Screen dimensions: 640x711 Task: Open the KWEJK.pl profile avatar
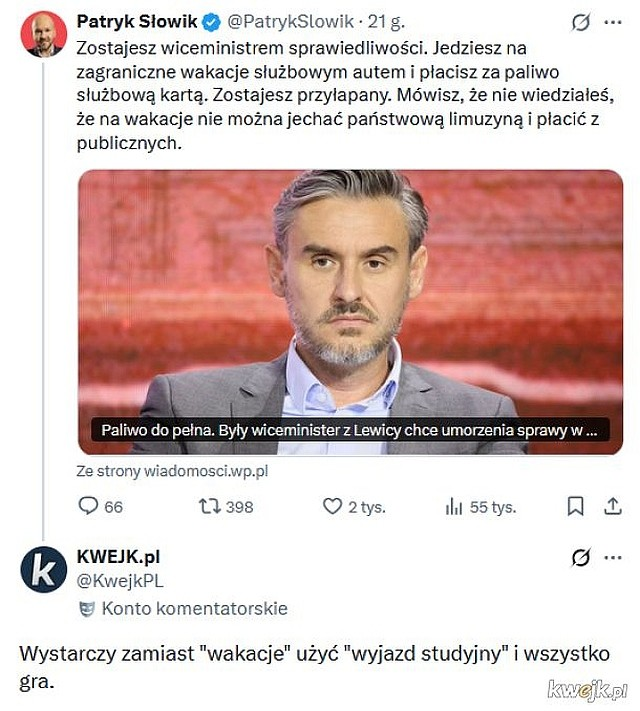click(43, 570)
